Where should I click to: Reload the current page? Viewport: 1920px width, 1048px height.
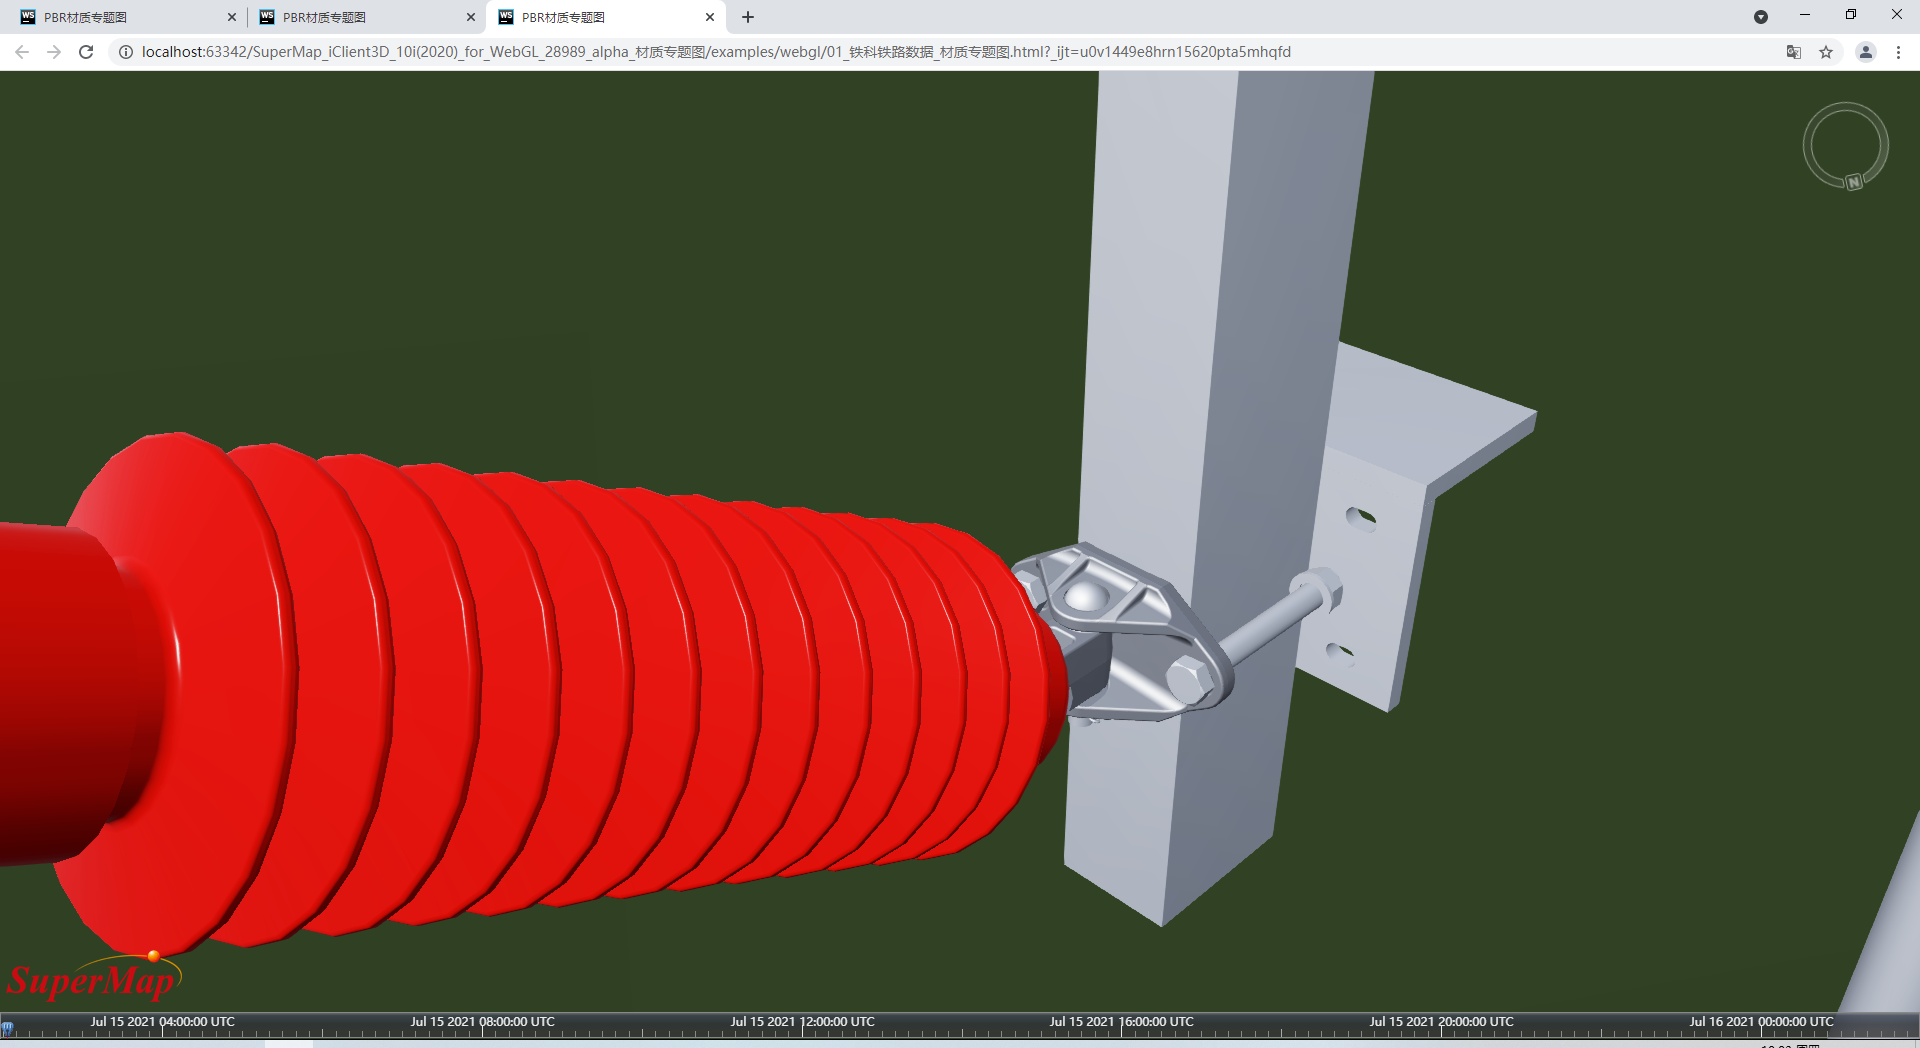point(86,52)
